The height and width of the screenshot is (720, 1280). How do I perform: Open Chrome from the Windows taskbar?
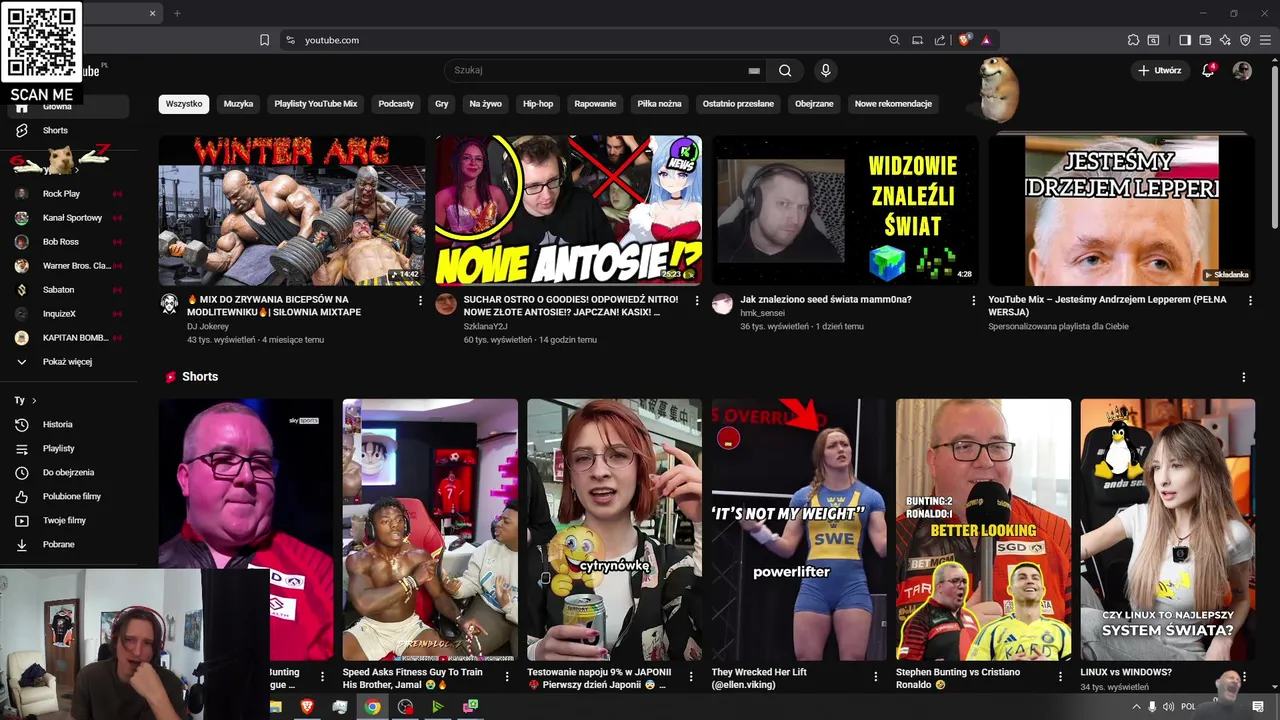click(x=372, y=706)
